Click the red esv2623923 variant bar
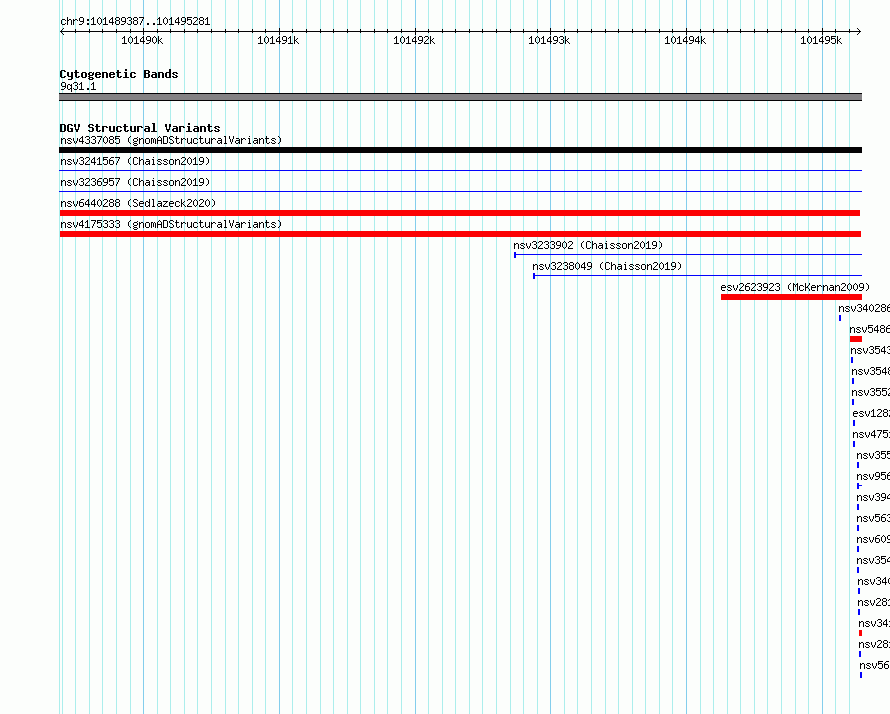The image size is (890, 714). click(x=791, y=297)
